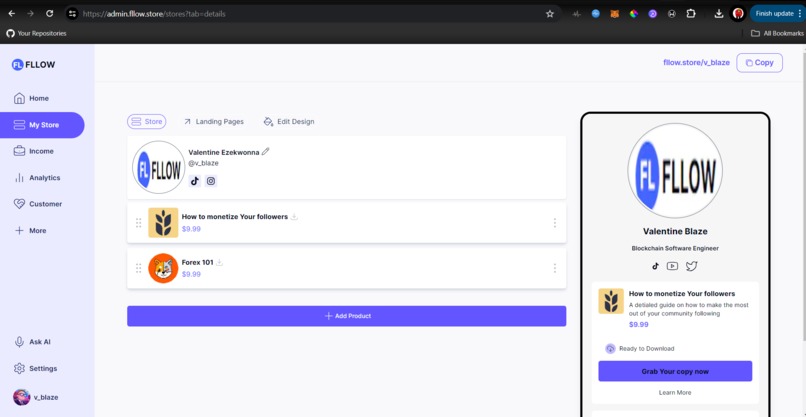Click Blockchain Software Engineer bio text
The width and height of the screenshot is (806, 417).
click(x=675, y=248)
